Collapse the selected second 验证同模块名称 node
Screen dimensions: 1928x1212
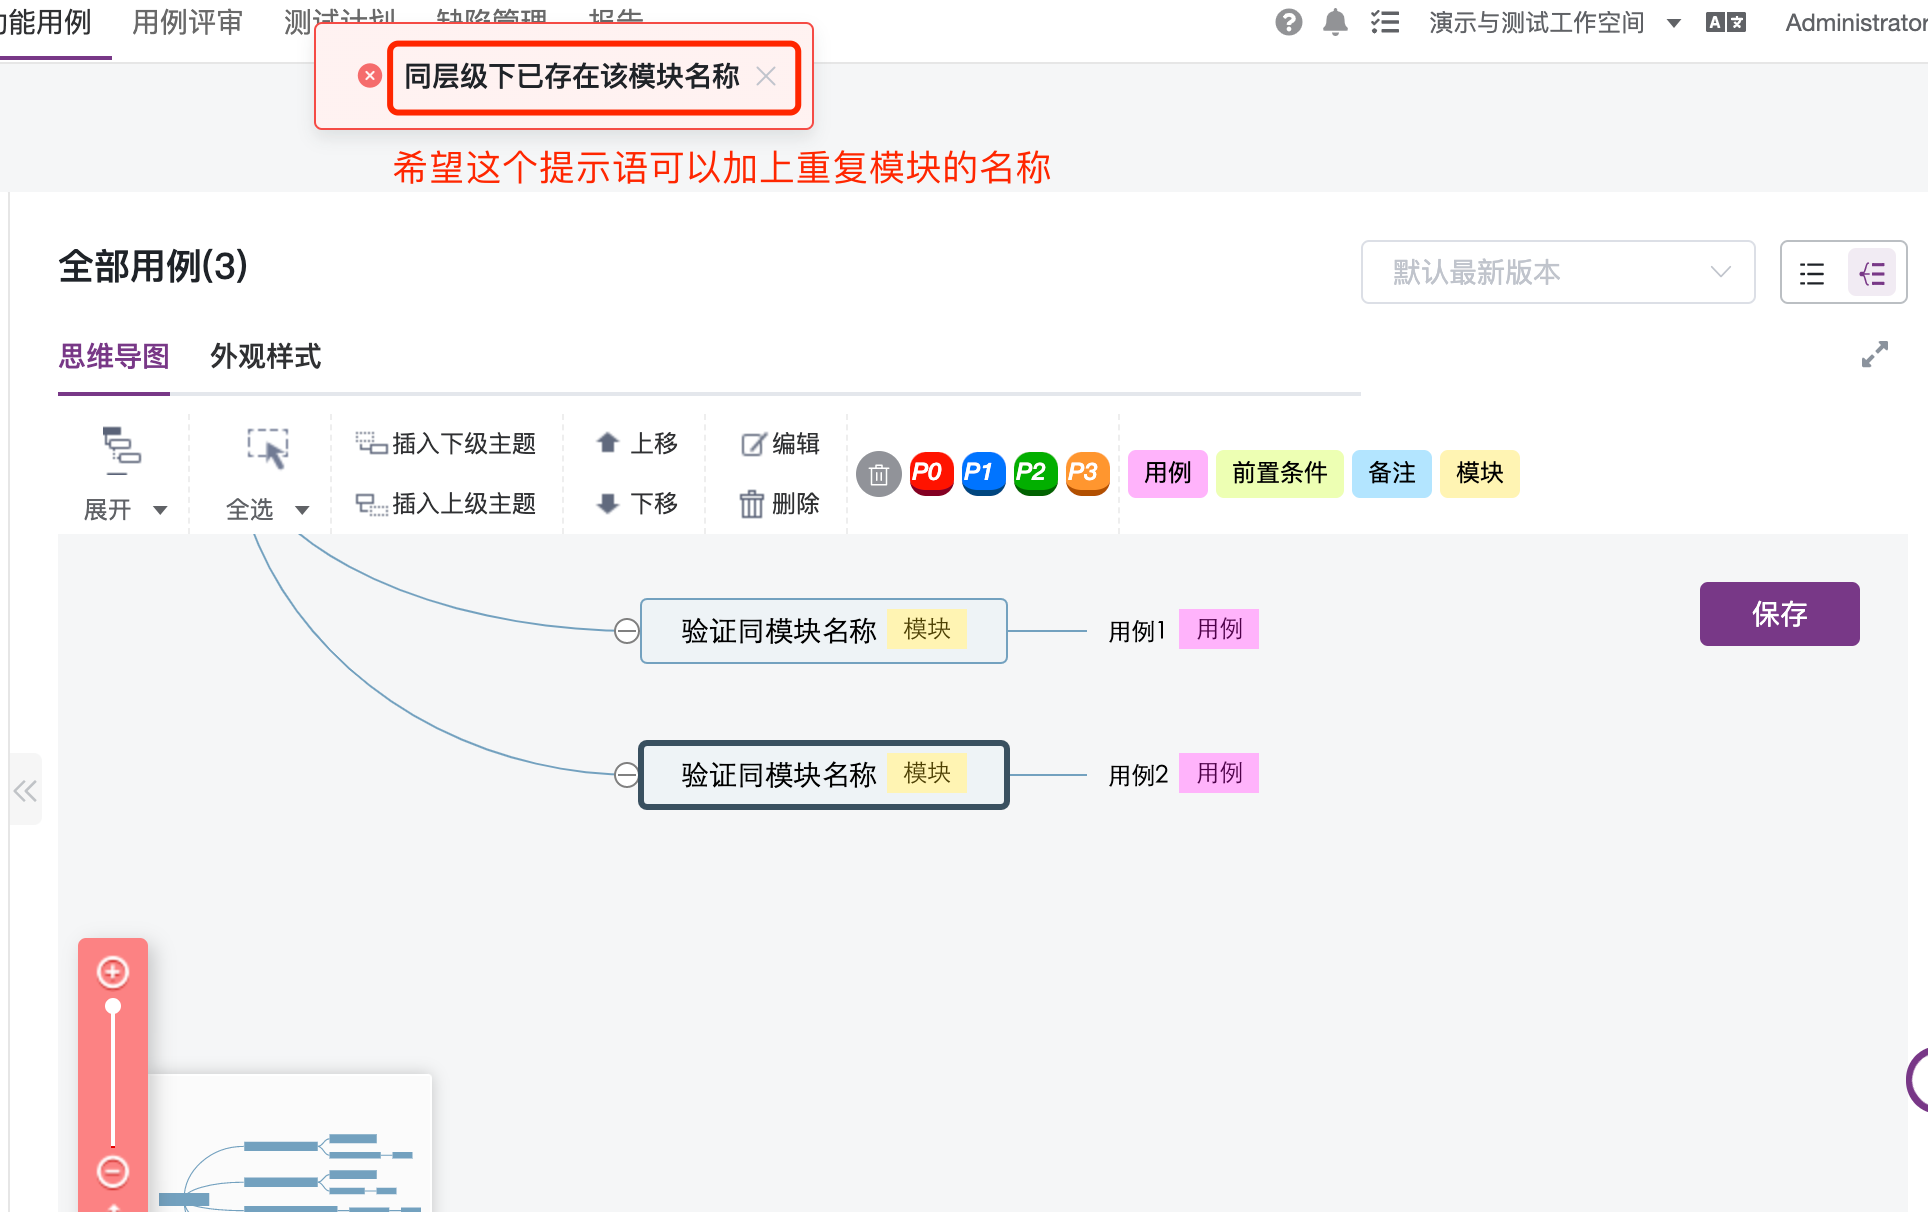pos(627,775)
